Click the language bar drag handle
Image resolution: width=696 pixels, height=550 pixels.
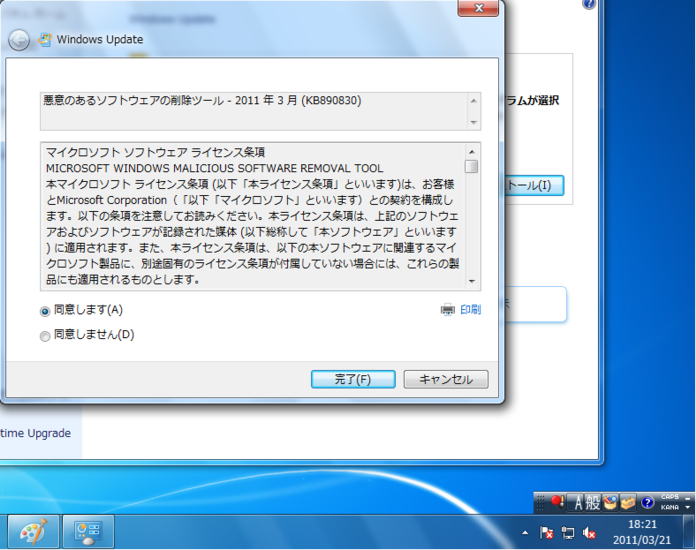(540, 503)
